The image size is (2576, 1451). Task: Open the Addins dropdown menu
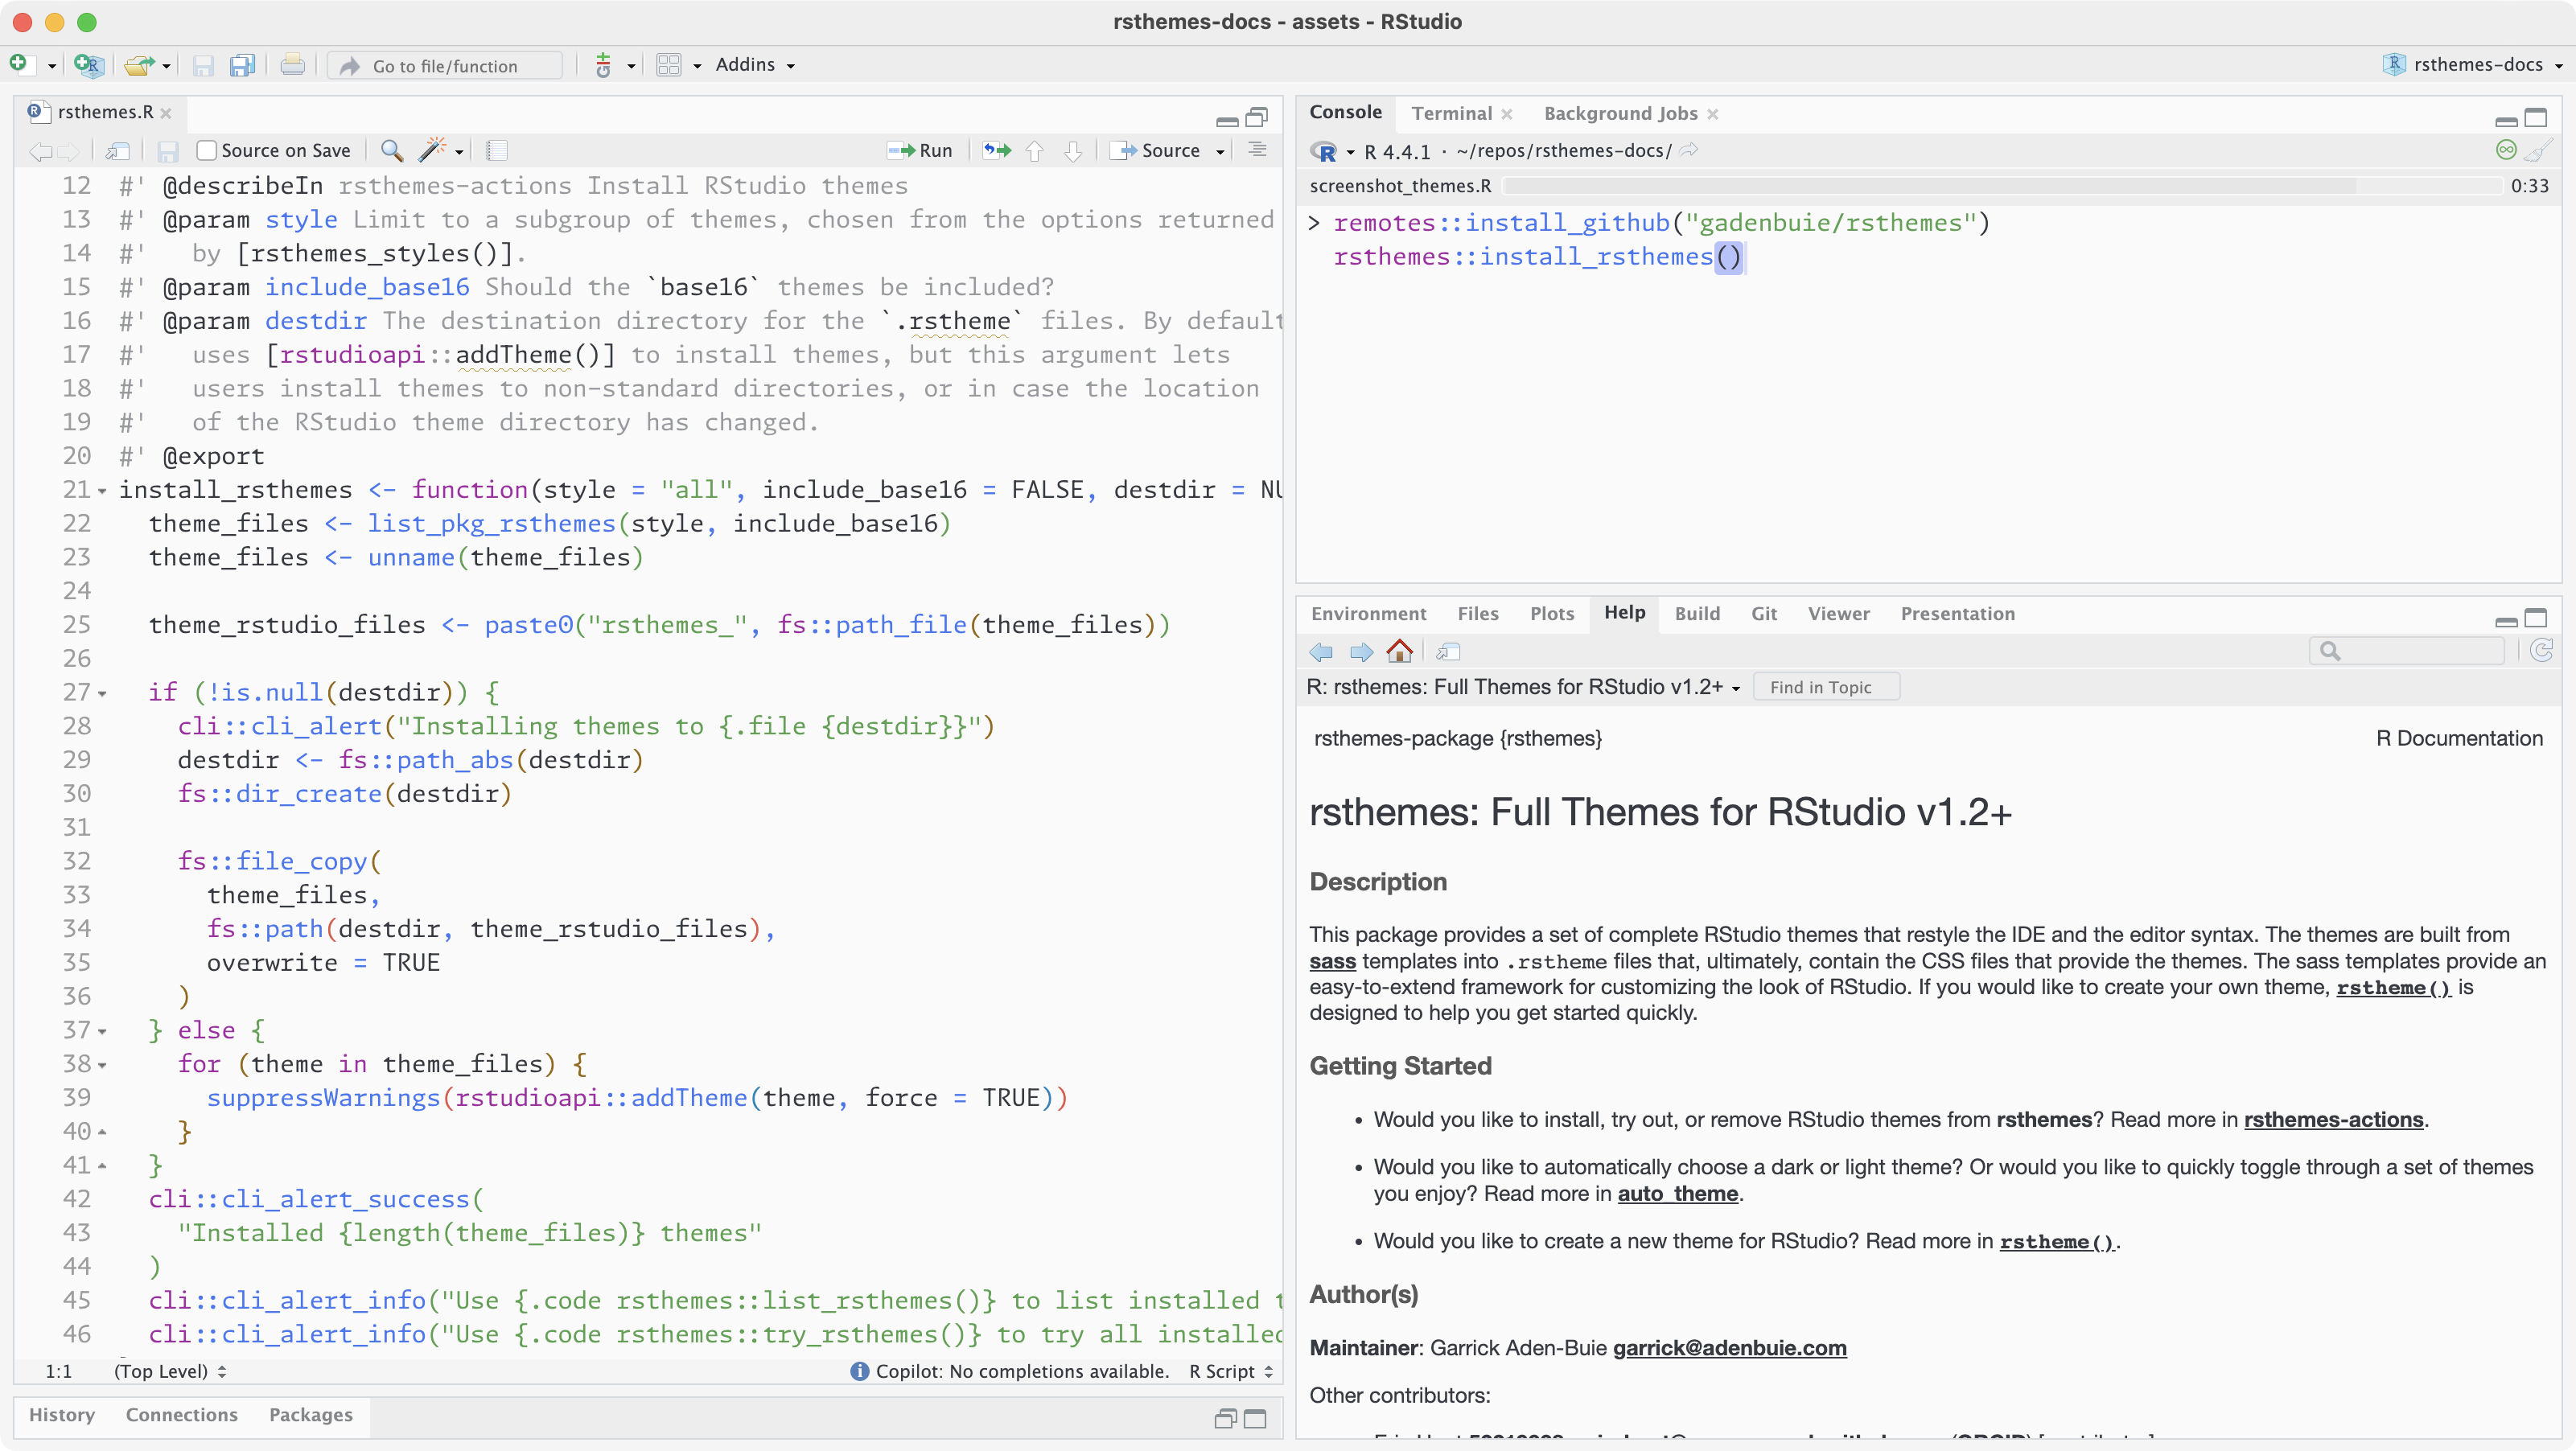755,65
